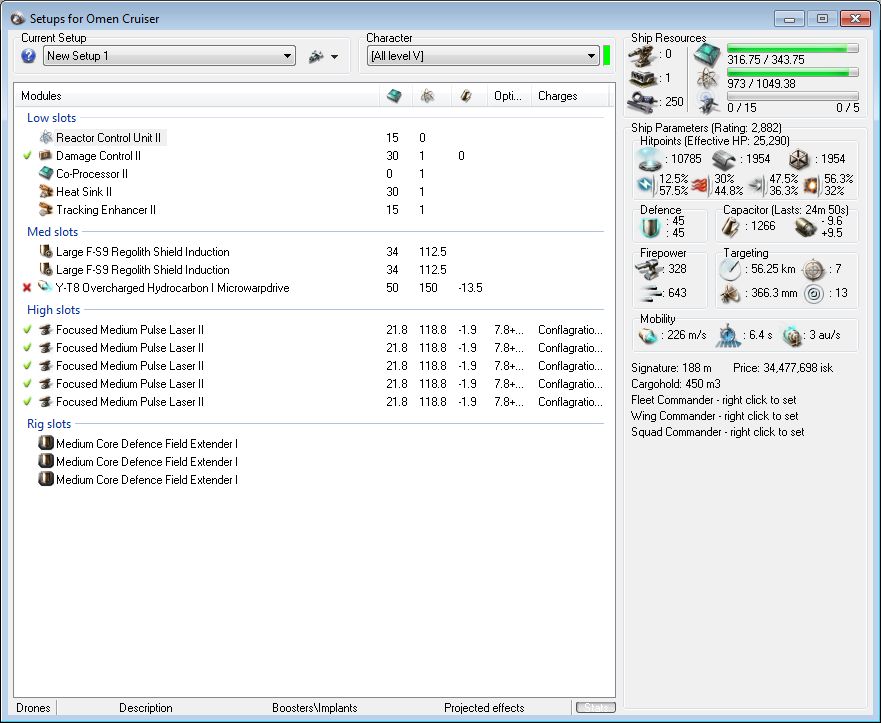
Task: Toggle the last Focused Medium Pulse Laser II checkmark
Action: point(27,402)
